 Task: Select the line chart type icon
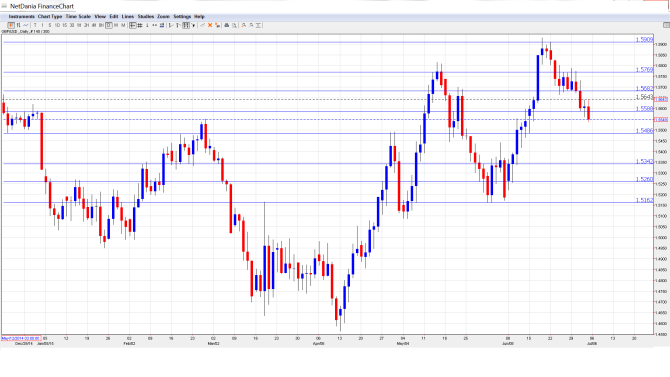pos(26,25)
